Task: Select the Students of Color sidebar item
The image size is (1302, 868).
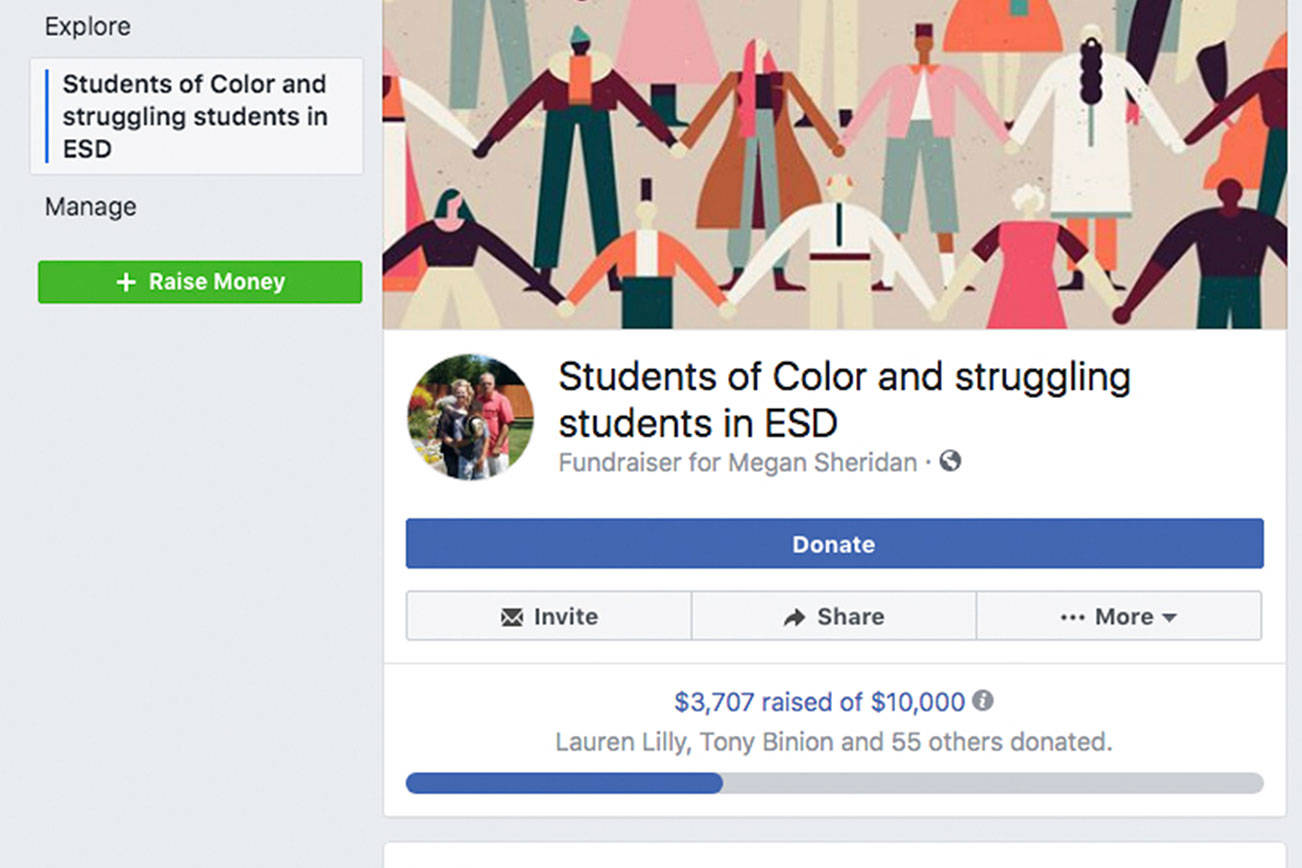Action: tap(195, 116)
